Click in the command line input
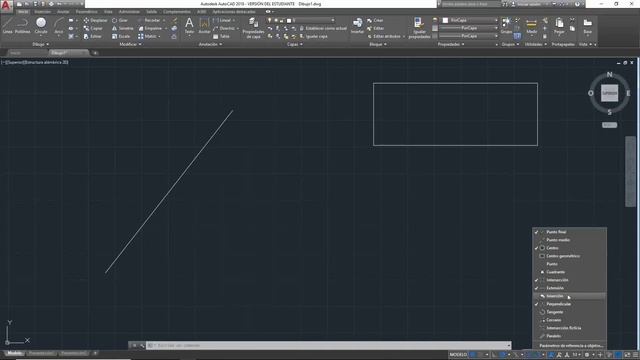Screen dimensions: 640x360 [329, 345]
